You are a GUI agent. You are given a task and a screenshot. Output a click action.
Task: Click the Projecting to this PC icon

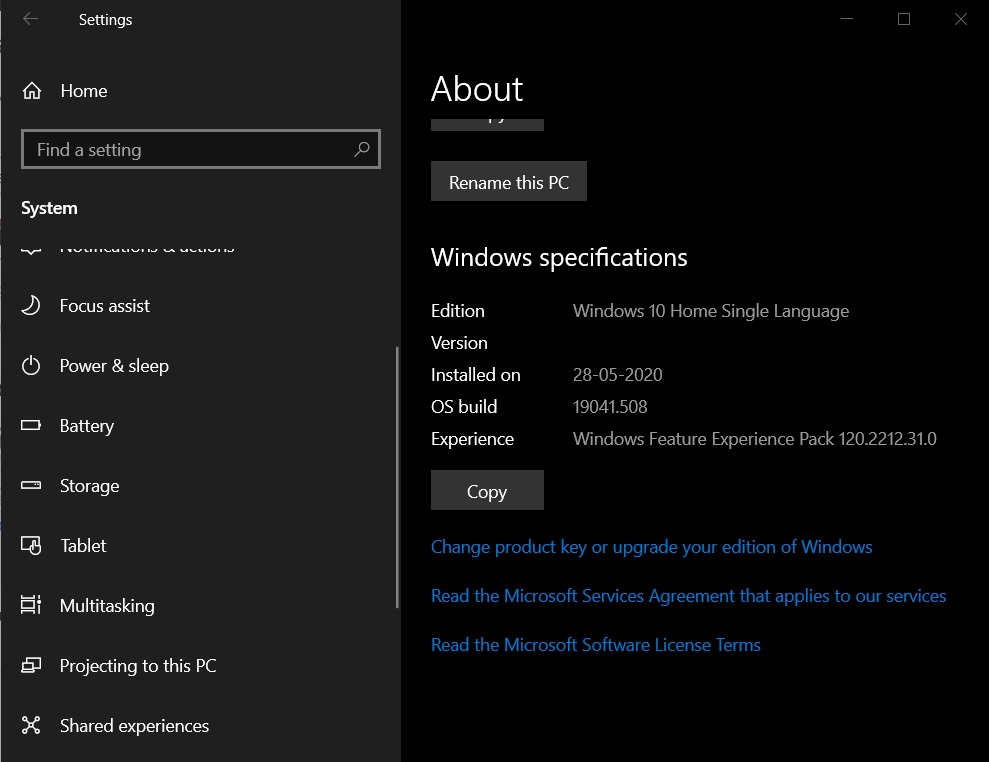(31, 665)
